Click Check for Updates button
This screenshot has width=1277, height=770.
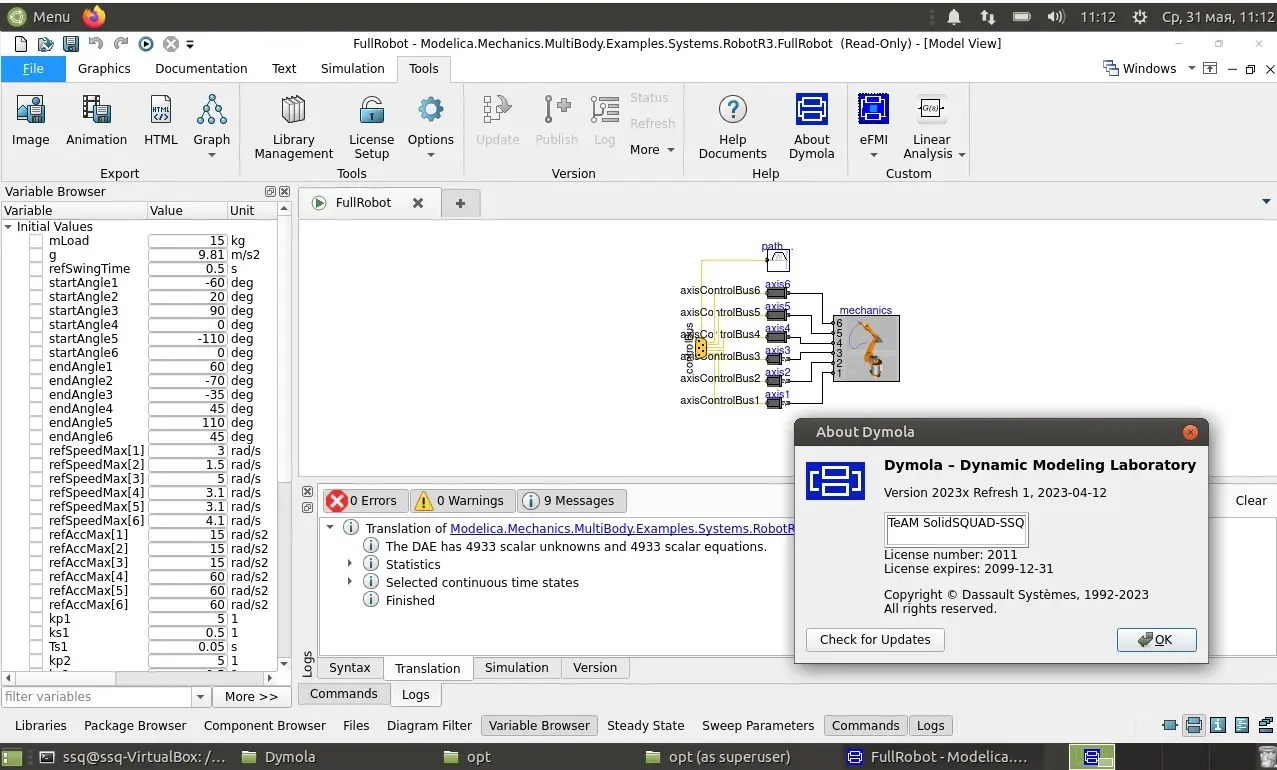(x=875, y=640)
